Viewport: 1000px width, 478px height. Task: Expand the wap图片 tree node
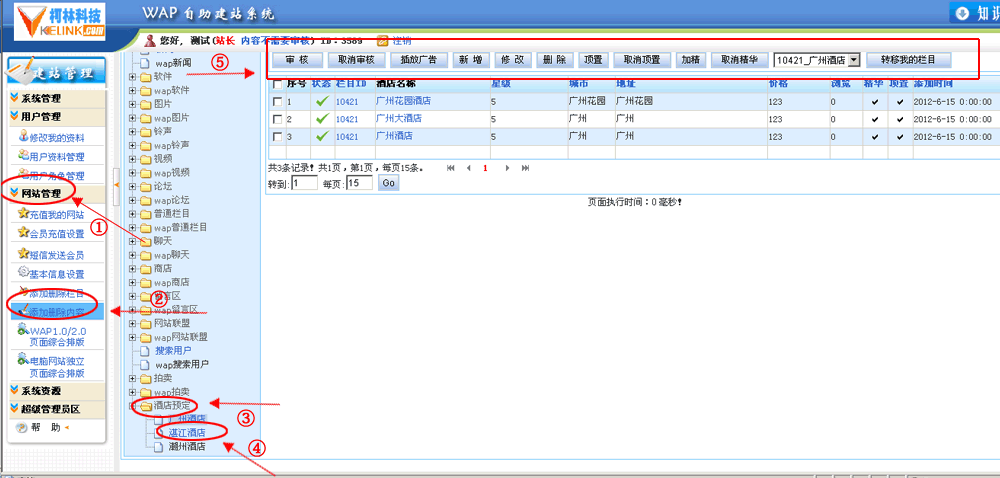pyautogui.click(x=133, y=118)
